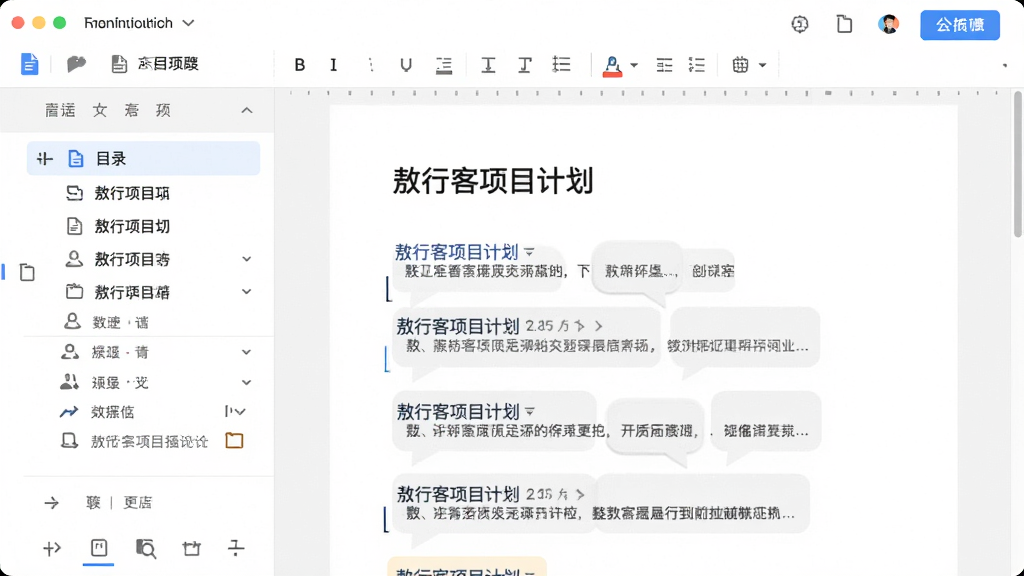Toggle Bold formatting
The width and height of the screenshot is (1024, 576).
[x=300, y=65]
